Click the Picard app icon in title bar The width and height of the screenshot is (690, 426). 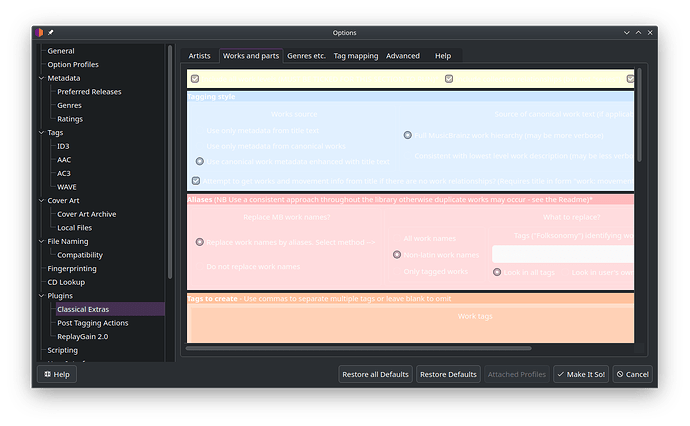39,33
